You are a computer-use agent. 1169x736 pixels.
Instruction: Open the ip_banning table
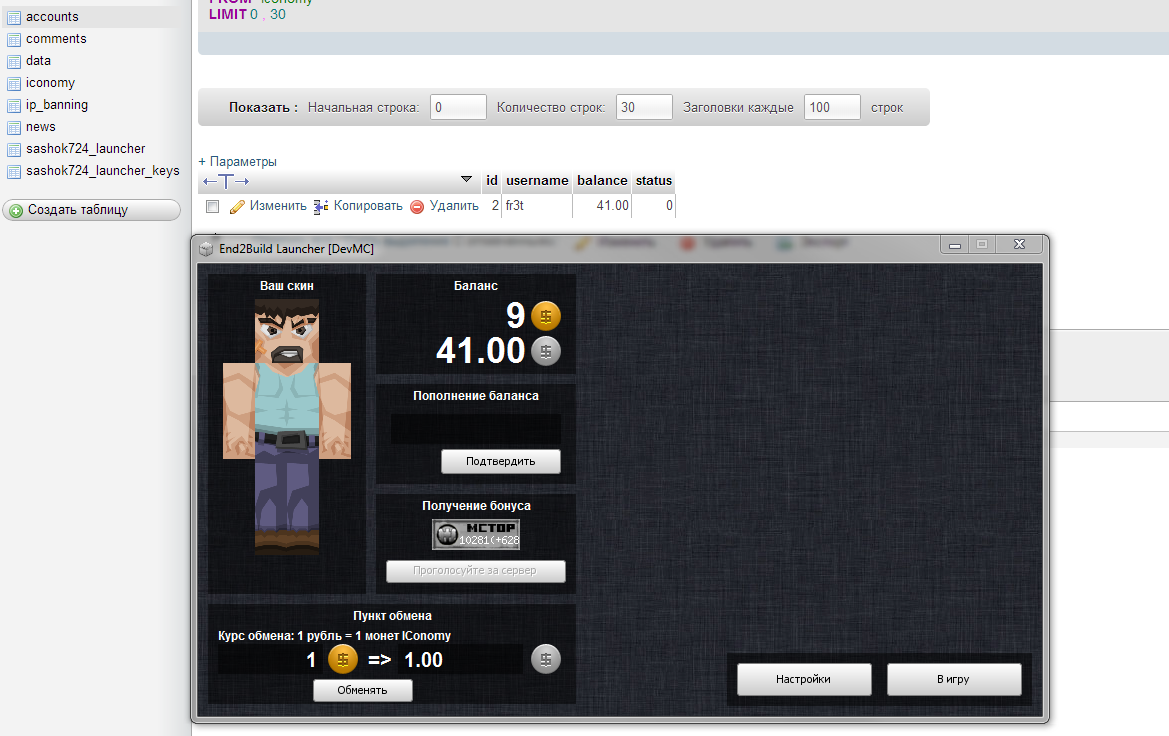point(57,104)
